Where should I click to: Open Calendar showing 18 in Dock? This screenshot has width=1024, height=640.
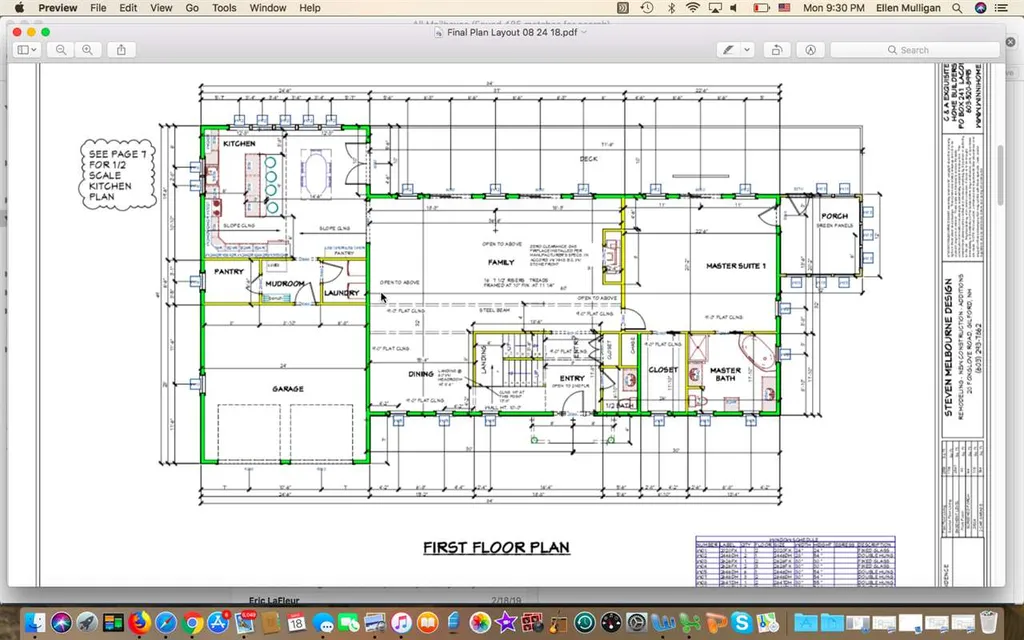[296, 622]
